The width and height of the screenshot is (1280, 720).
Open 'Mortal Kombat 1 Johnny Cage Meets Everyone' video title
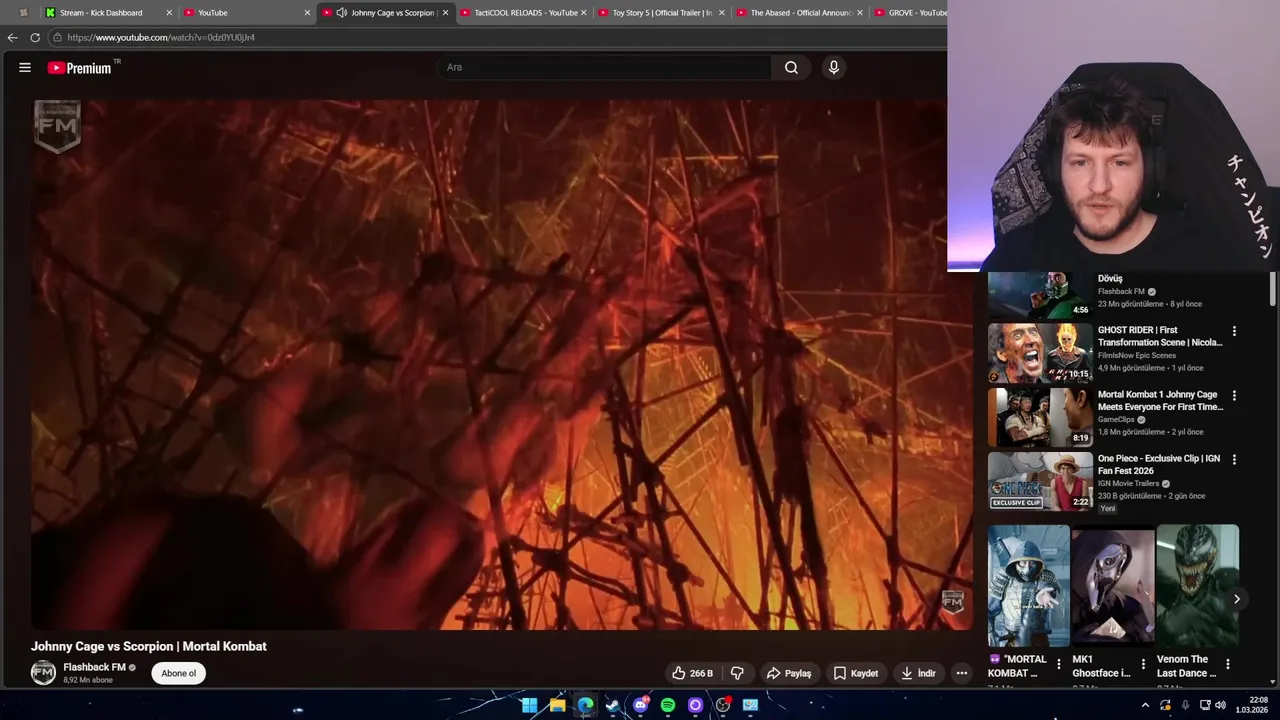point(1160,401)
